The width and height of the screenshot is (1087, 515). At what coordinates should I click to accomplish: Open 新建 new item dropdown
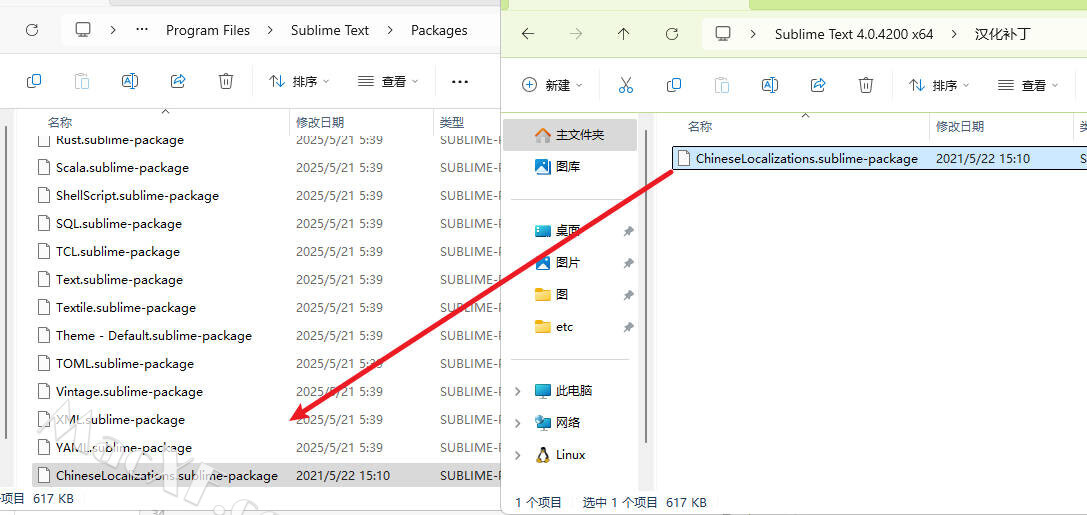click(552, 85)
